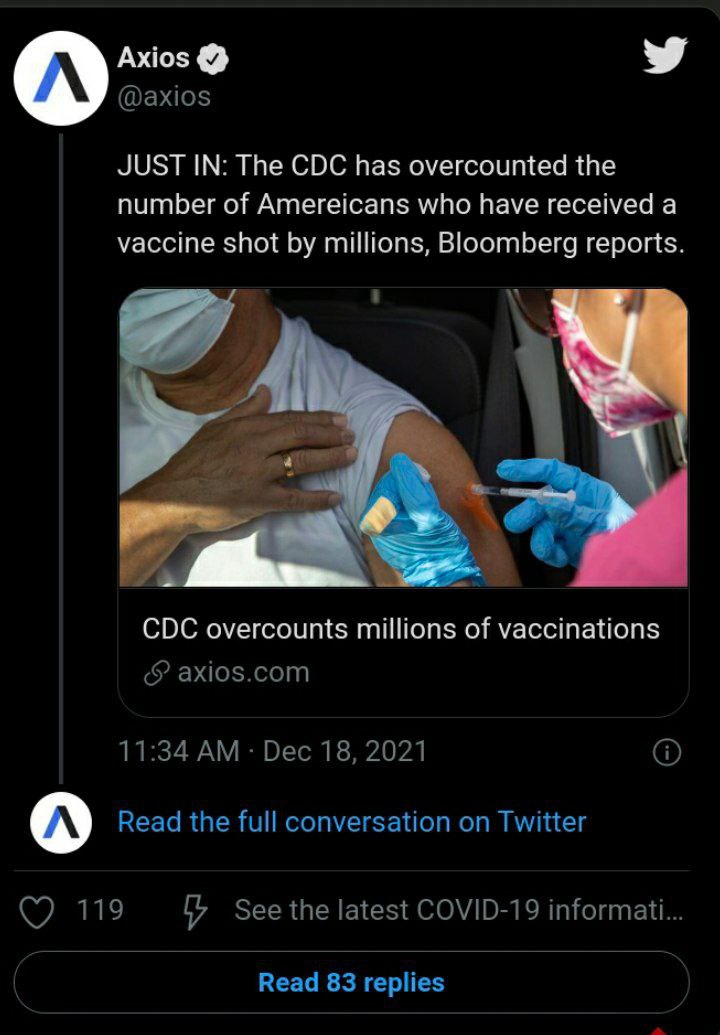720x1035 pixels.
Task: Click the axios.com domain text
Action: tap(243, 673)
